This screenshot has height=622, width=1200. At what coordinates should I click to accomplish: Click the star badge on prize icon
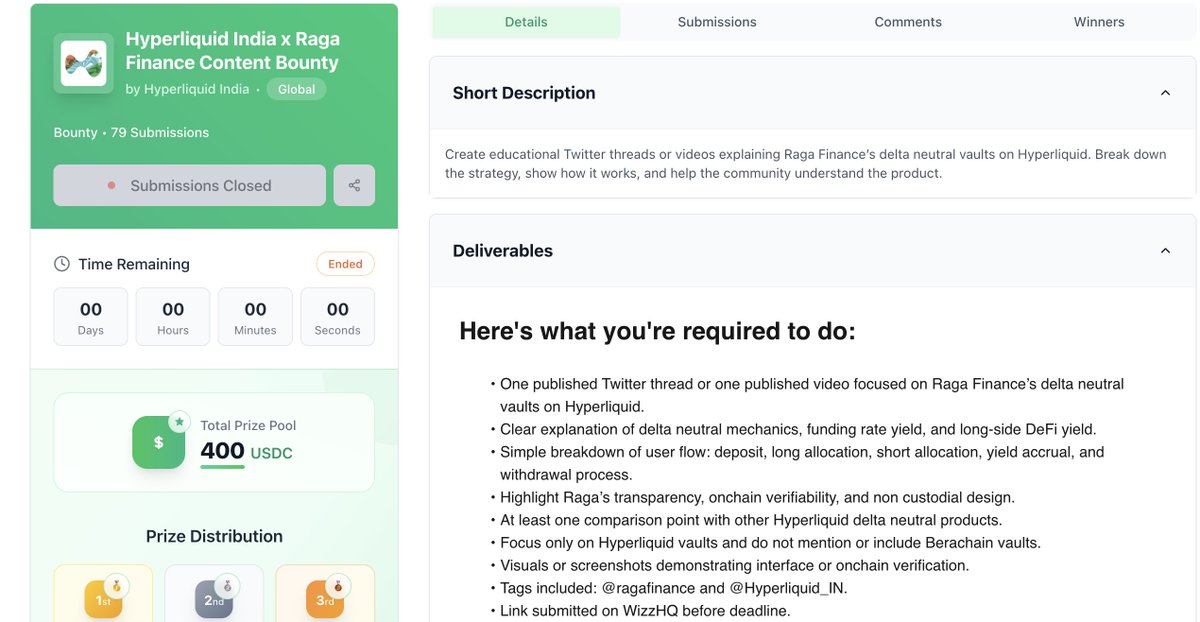[x=179, y=422]
